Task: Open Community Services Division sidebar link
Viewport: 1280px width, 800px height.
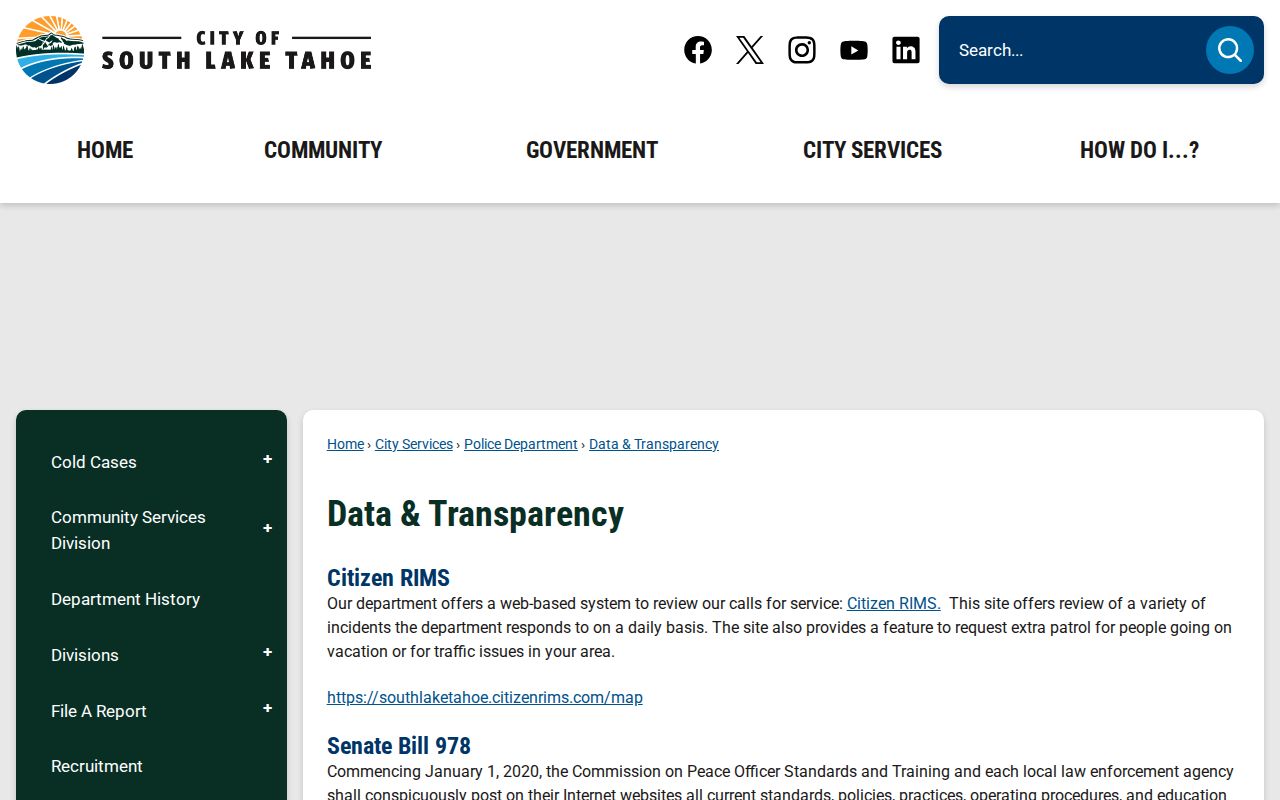Action: coord(128,530)
